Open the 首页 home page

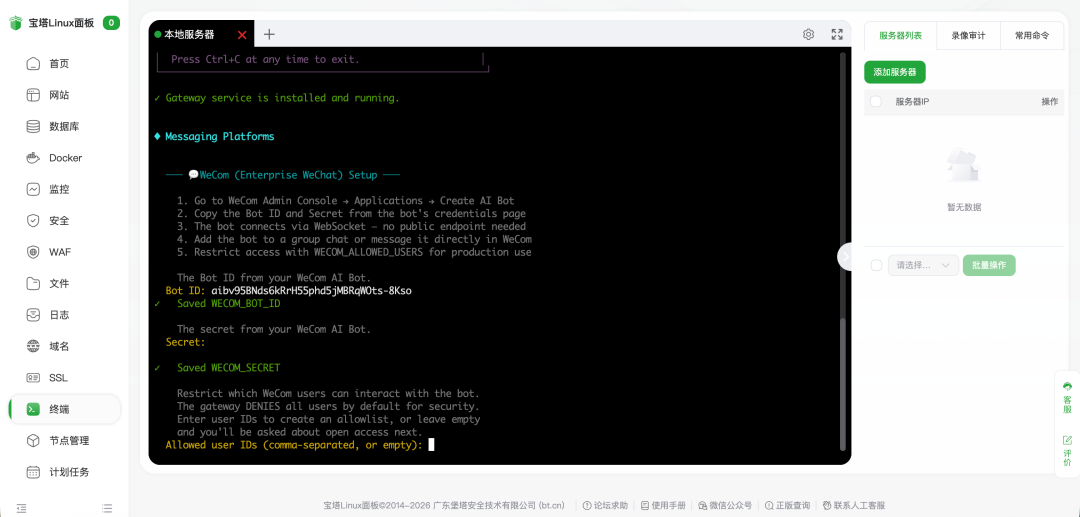click(64, 64)
